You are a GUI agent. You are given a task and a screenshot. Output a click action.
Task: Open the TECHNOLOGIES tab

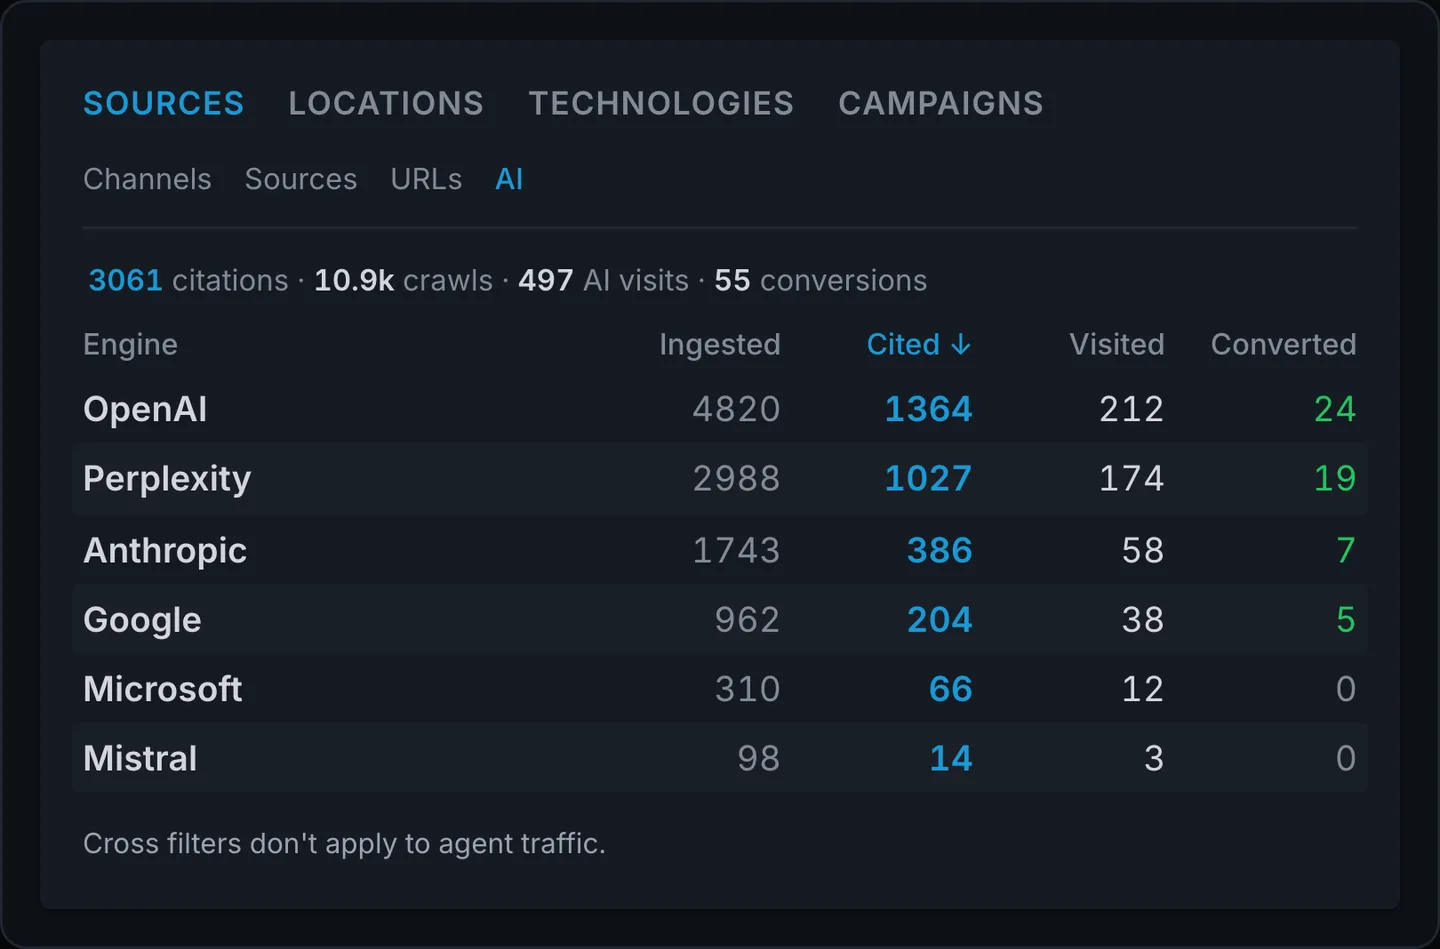[x=661, y=103]
